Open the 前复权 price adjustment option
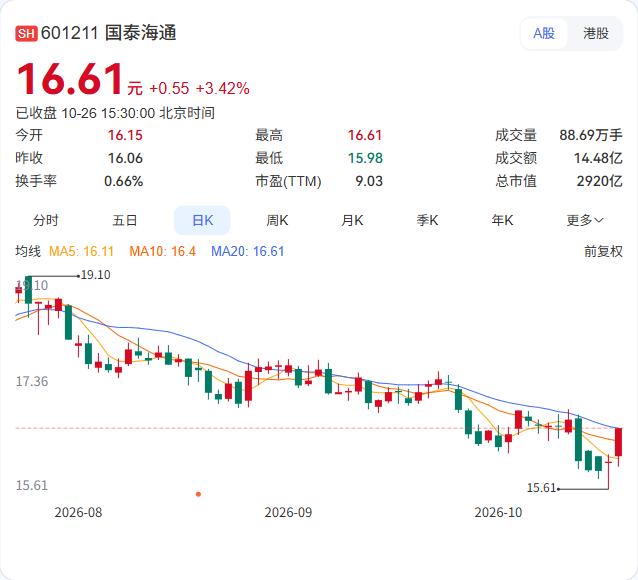Screen dimensions: 638x580 (603, 251)
